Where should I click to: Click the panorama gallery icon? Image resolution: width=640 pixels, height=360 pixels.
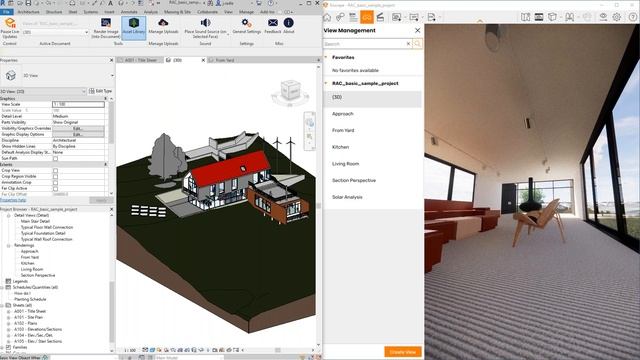coord(539,17)
